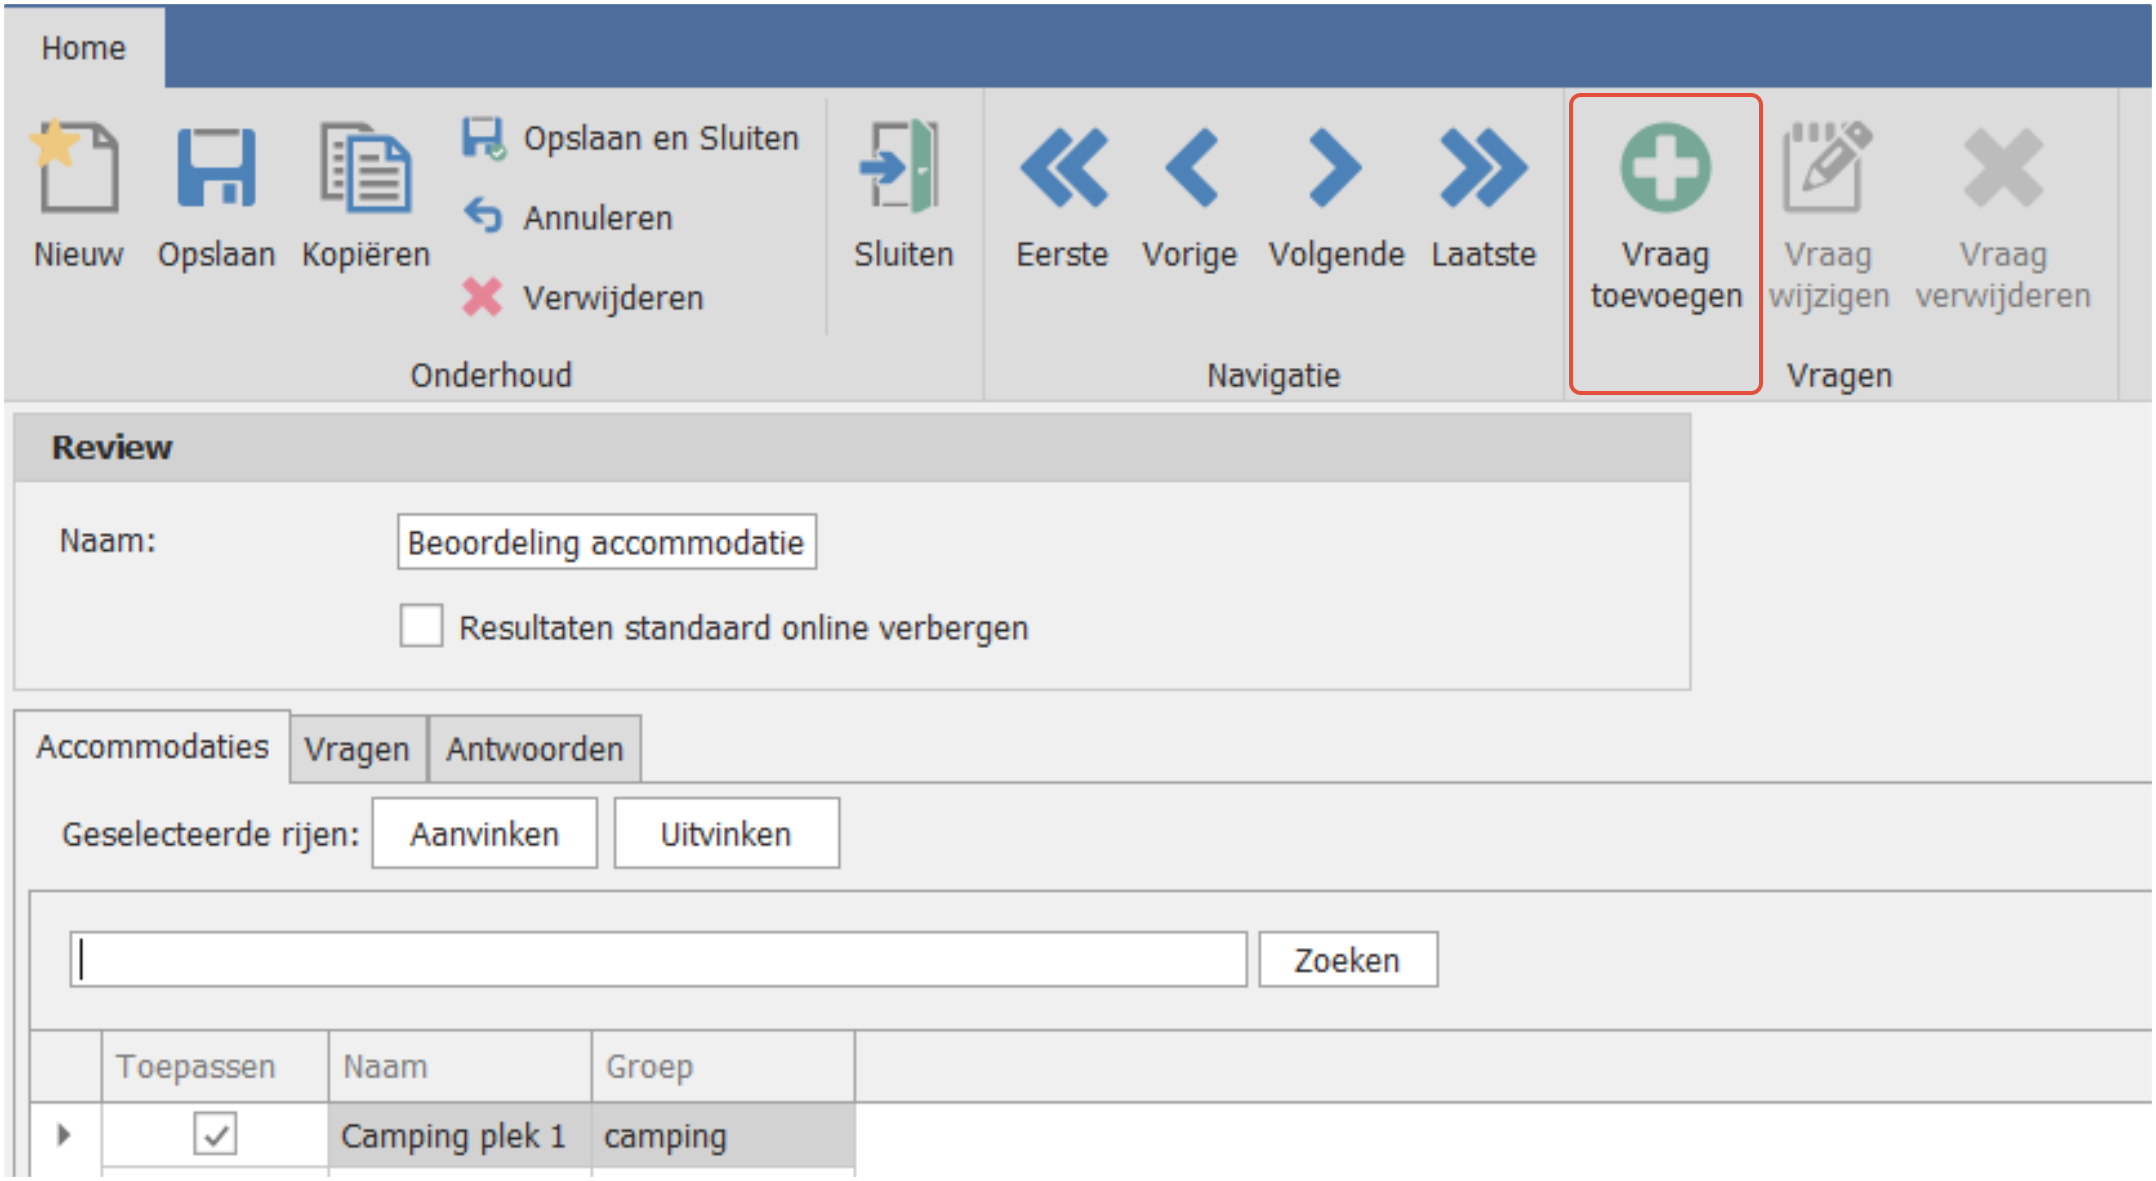Click the Nieuw document icon
The width and height of the screenshot is (2156, 1181).
78,168
